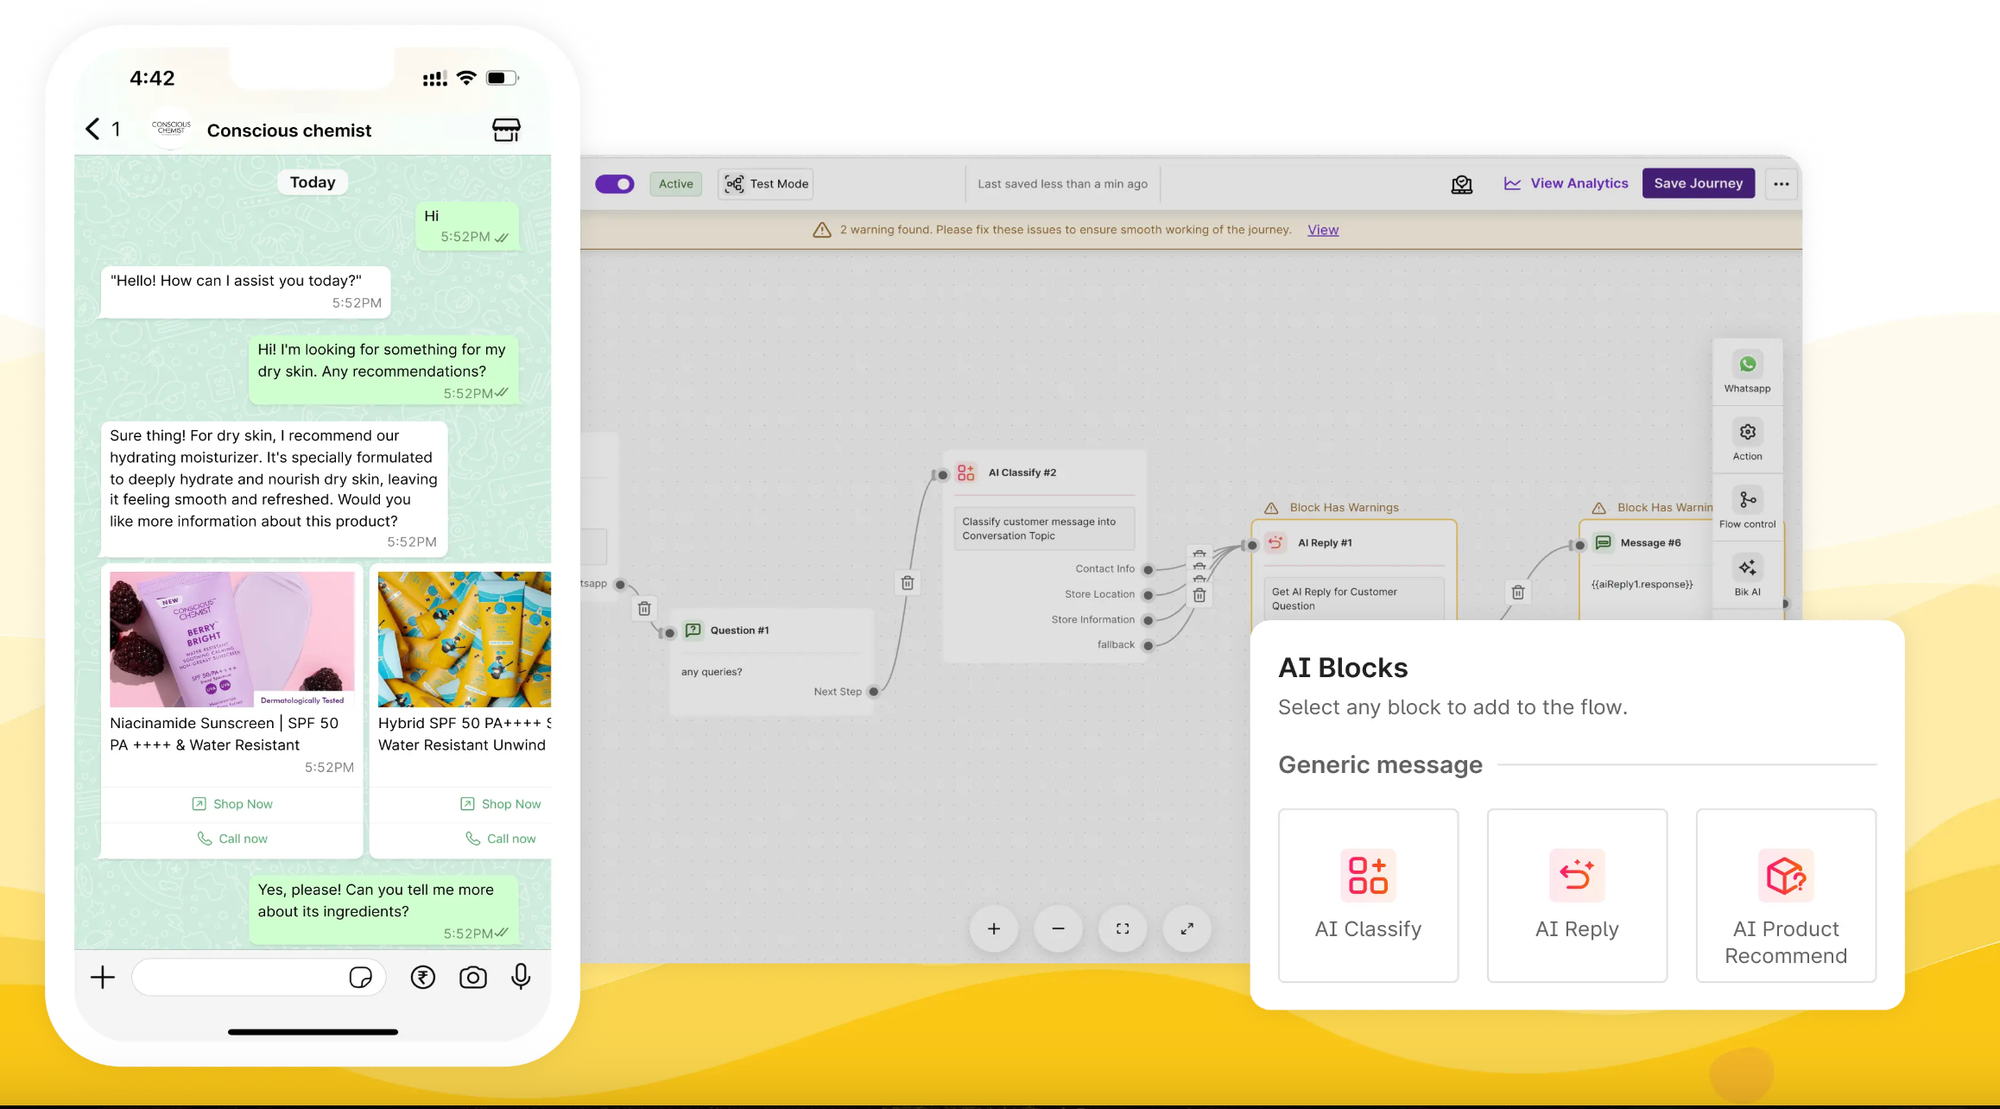Click the zoom in plus button
The width and height of the screenshot is (2000, 1109).
point(993,929)
